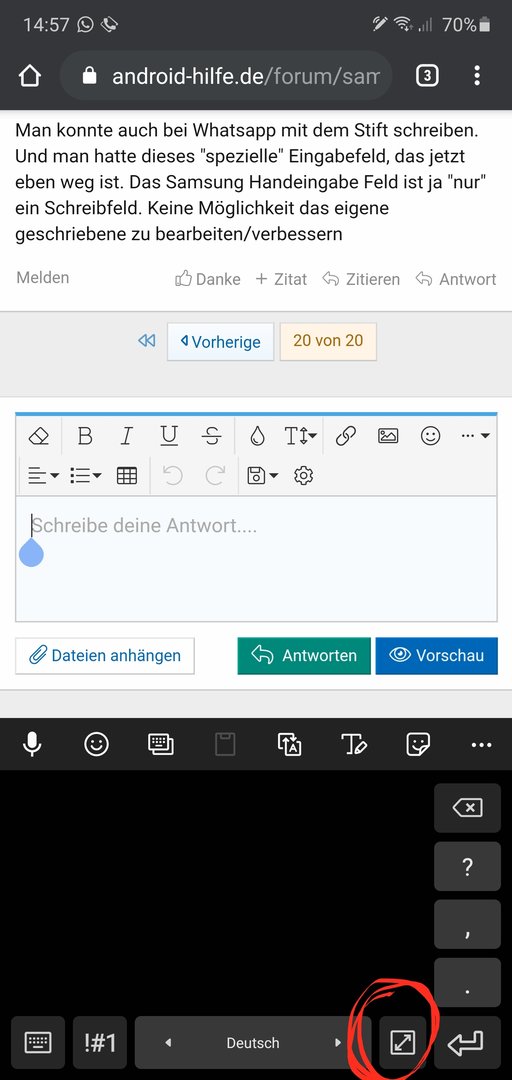Open browser tab switcher showing 3
The image size is (512, 1080).
click(427, 76)
